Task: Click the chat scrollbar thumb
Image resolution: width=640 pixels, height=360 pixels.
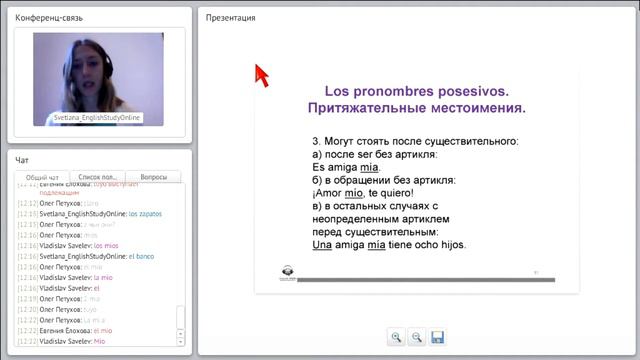Action: (180, 317)
